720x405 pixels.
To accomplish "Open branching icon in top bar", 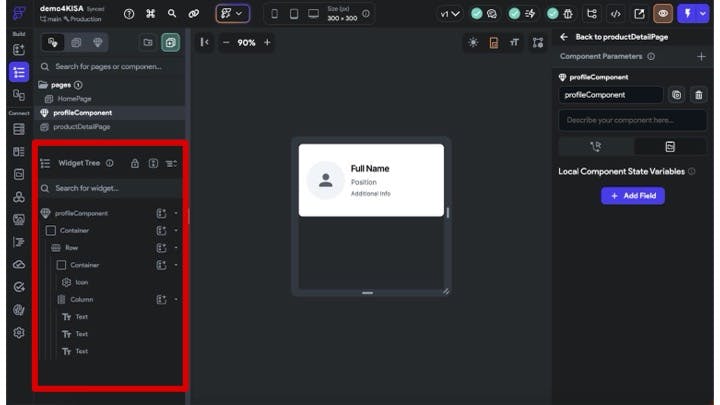I will [592, 14].
